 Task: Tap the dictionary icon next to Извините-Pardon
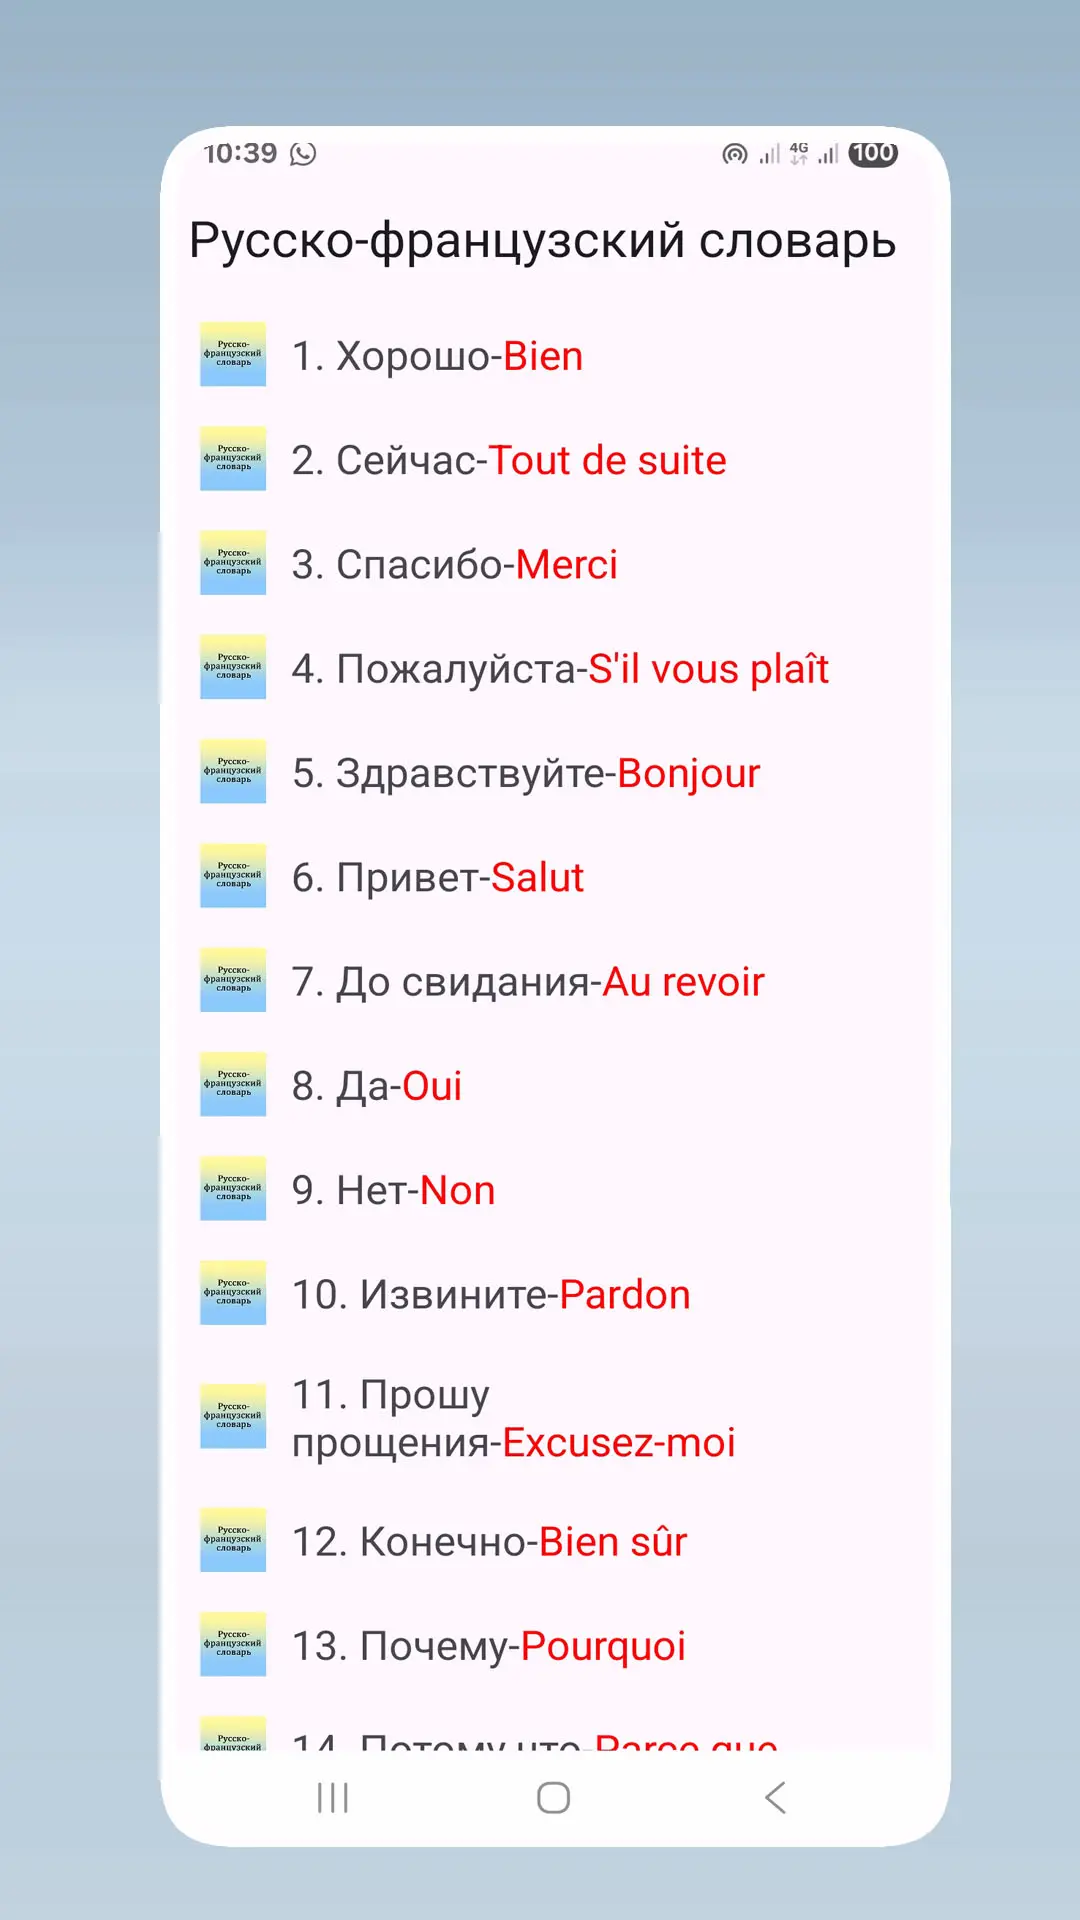coord(233,1293)
